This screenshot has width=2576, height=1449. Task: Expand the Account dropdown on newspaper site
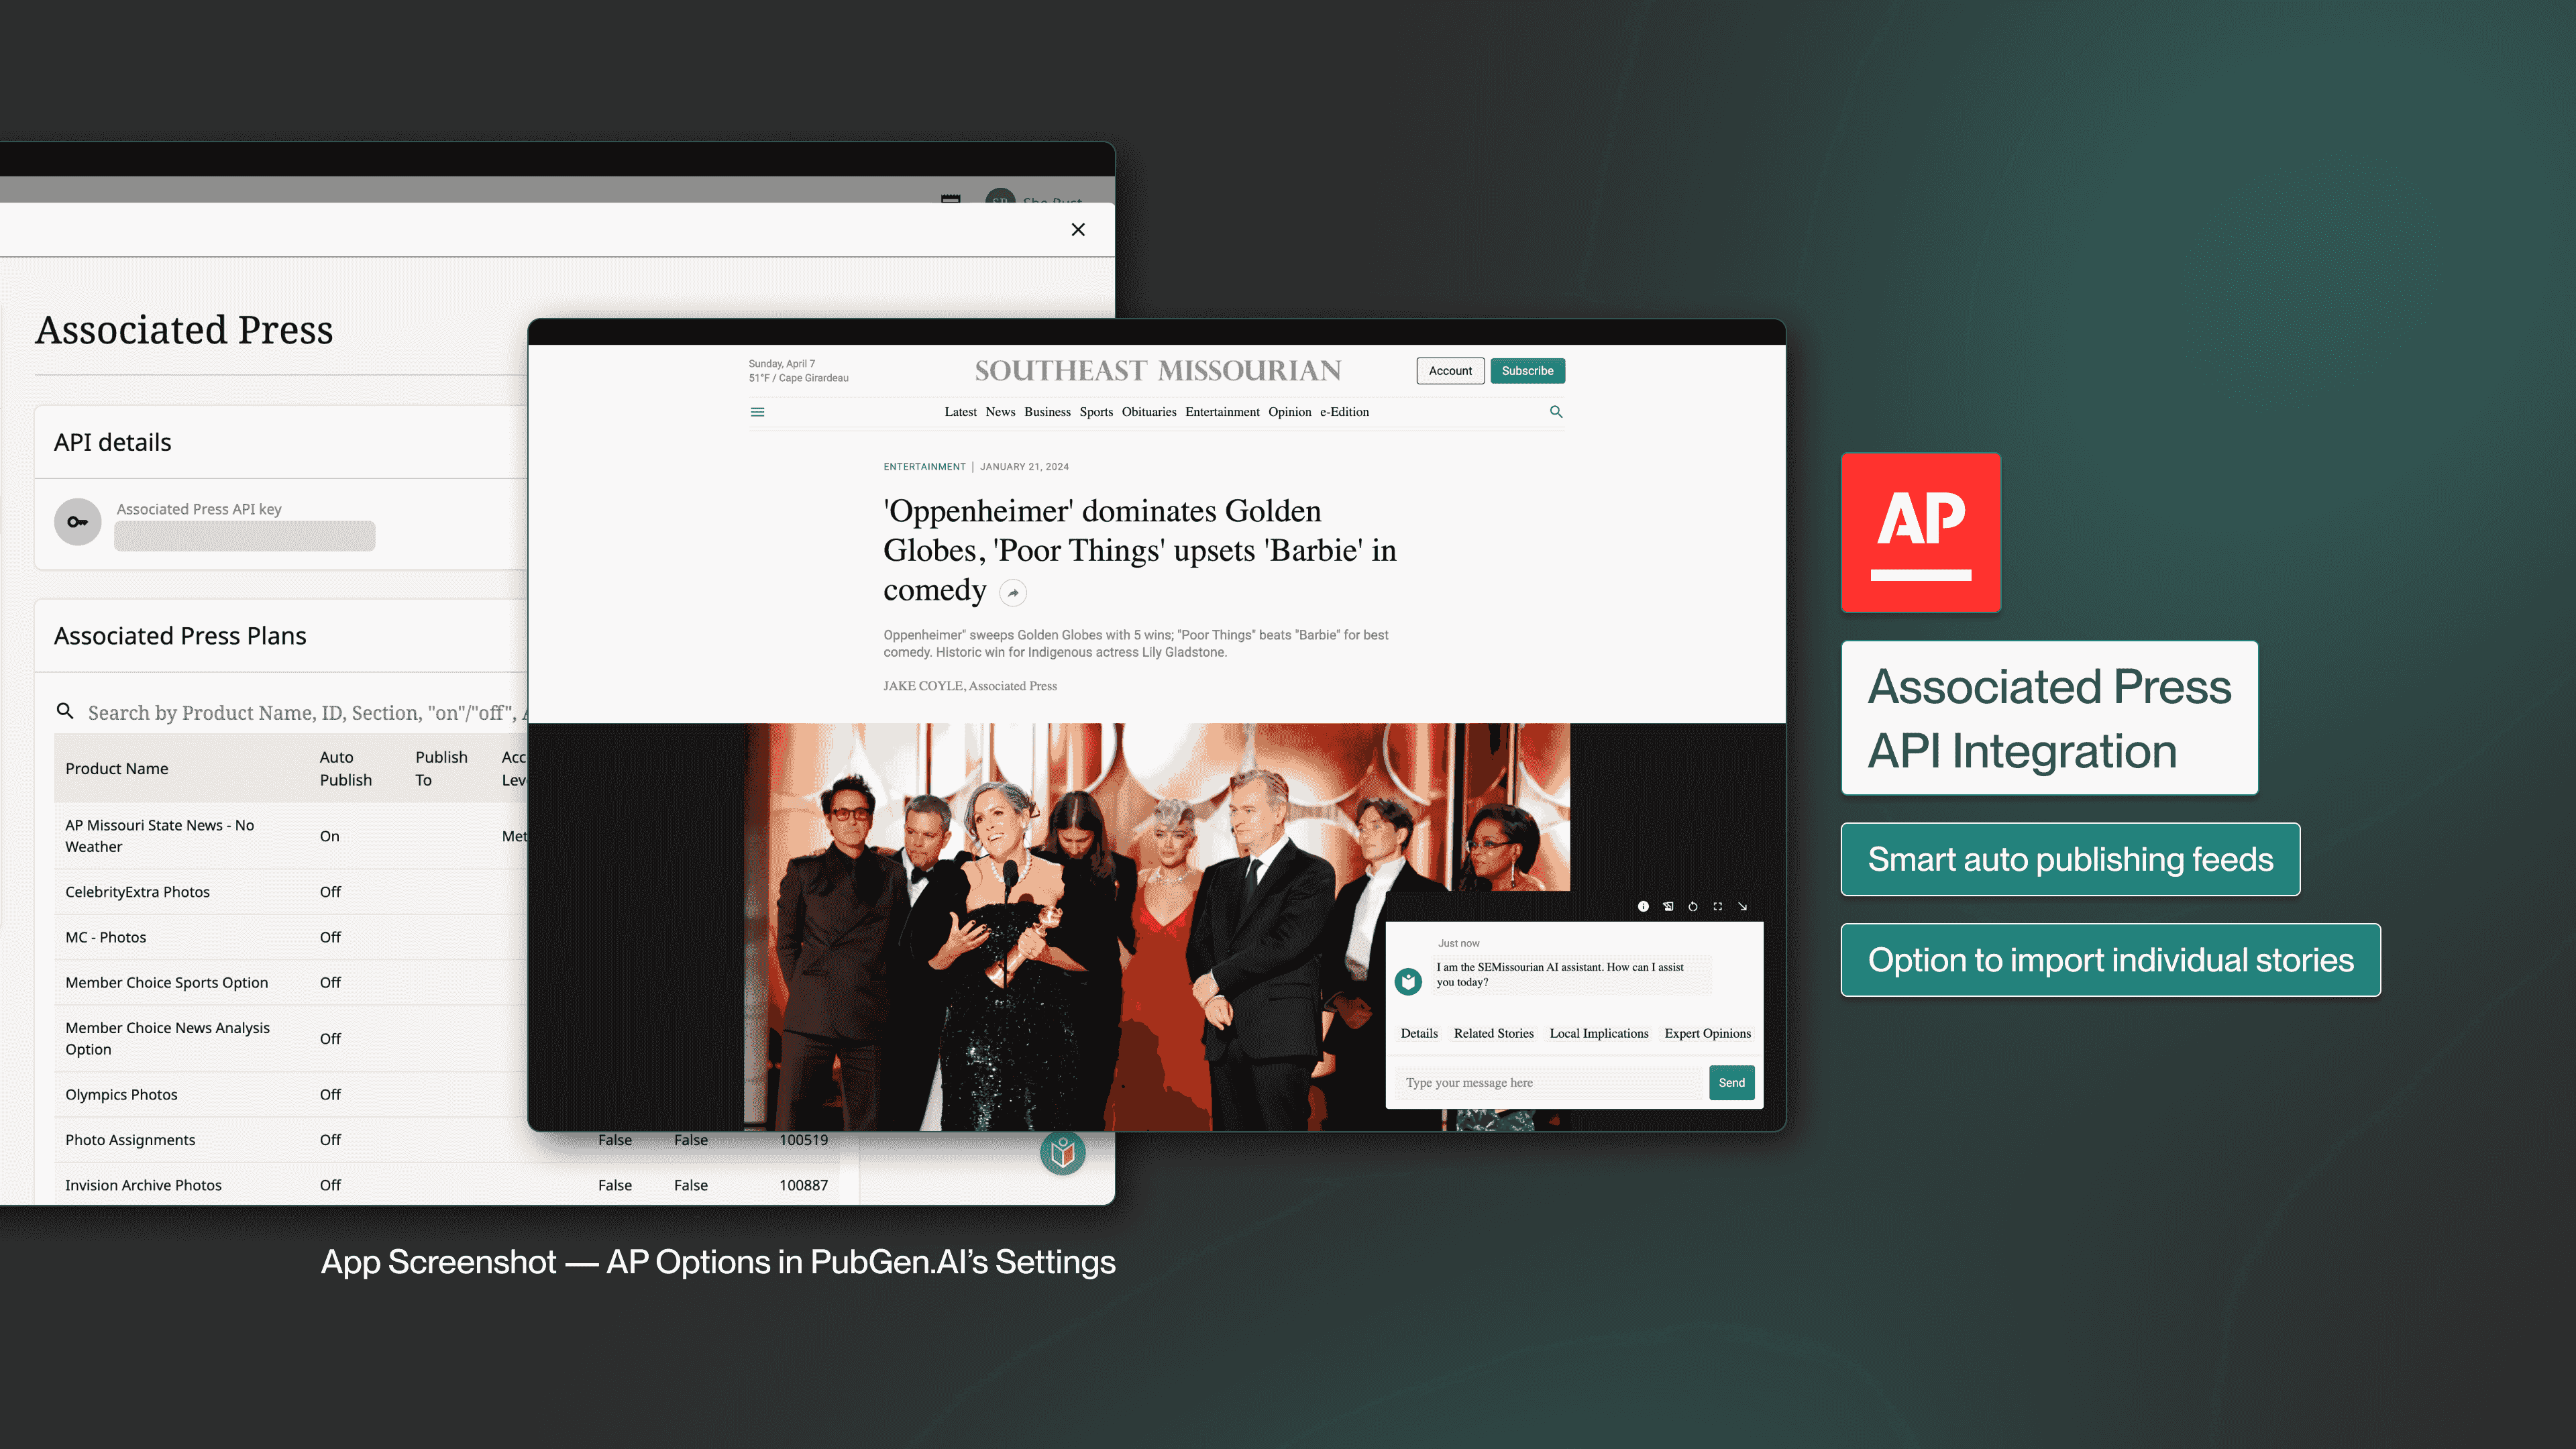pyautogui.click(x=1451, y=368)
